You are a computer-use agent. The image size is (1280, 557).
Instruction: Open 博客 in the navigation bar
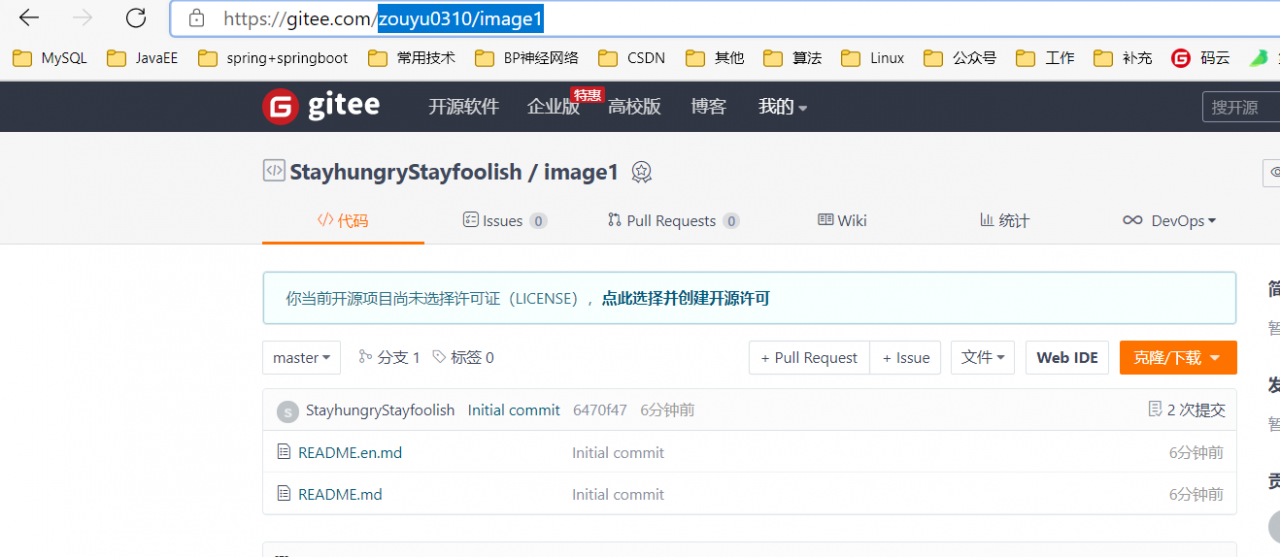[709, 107]
